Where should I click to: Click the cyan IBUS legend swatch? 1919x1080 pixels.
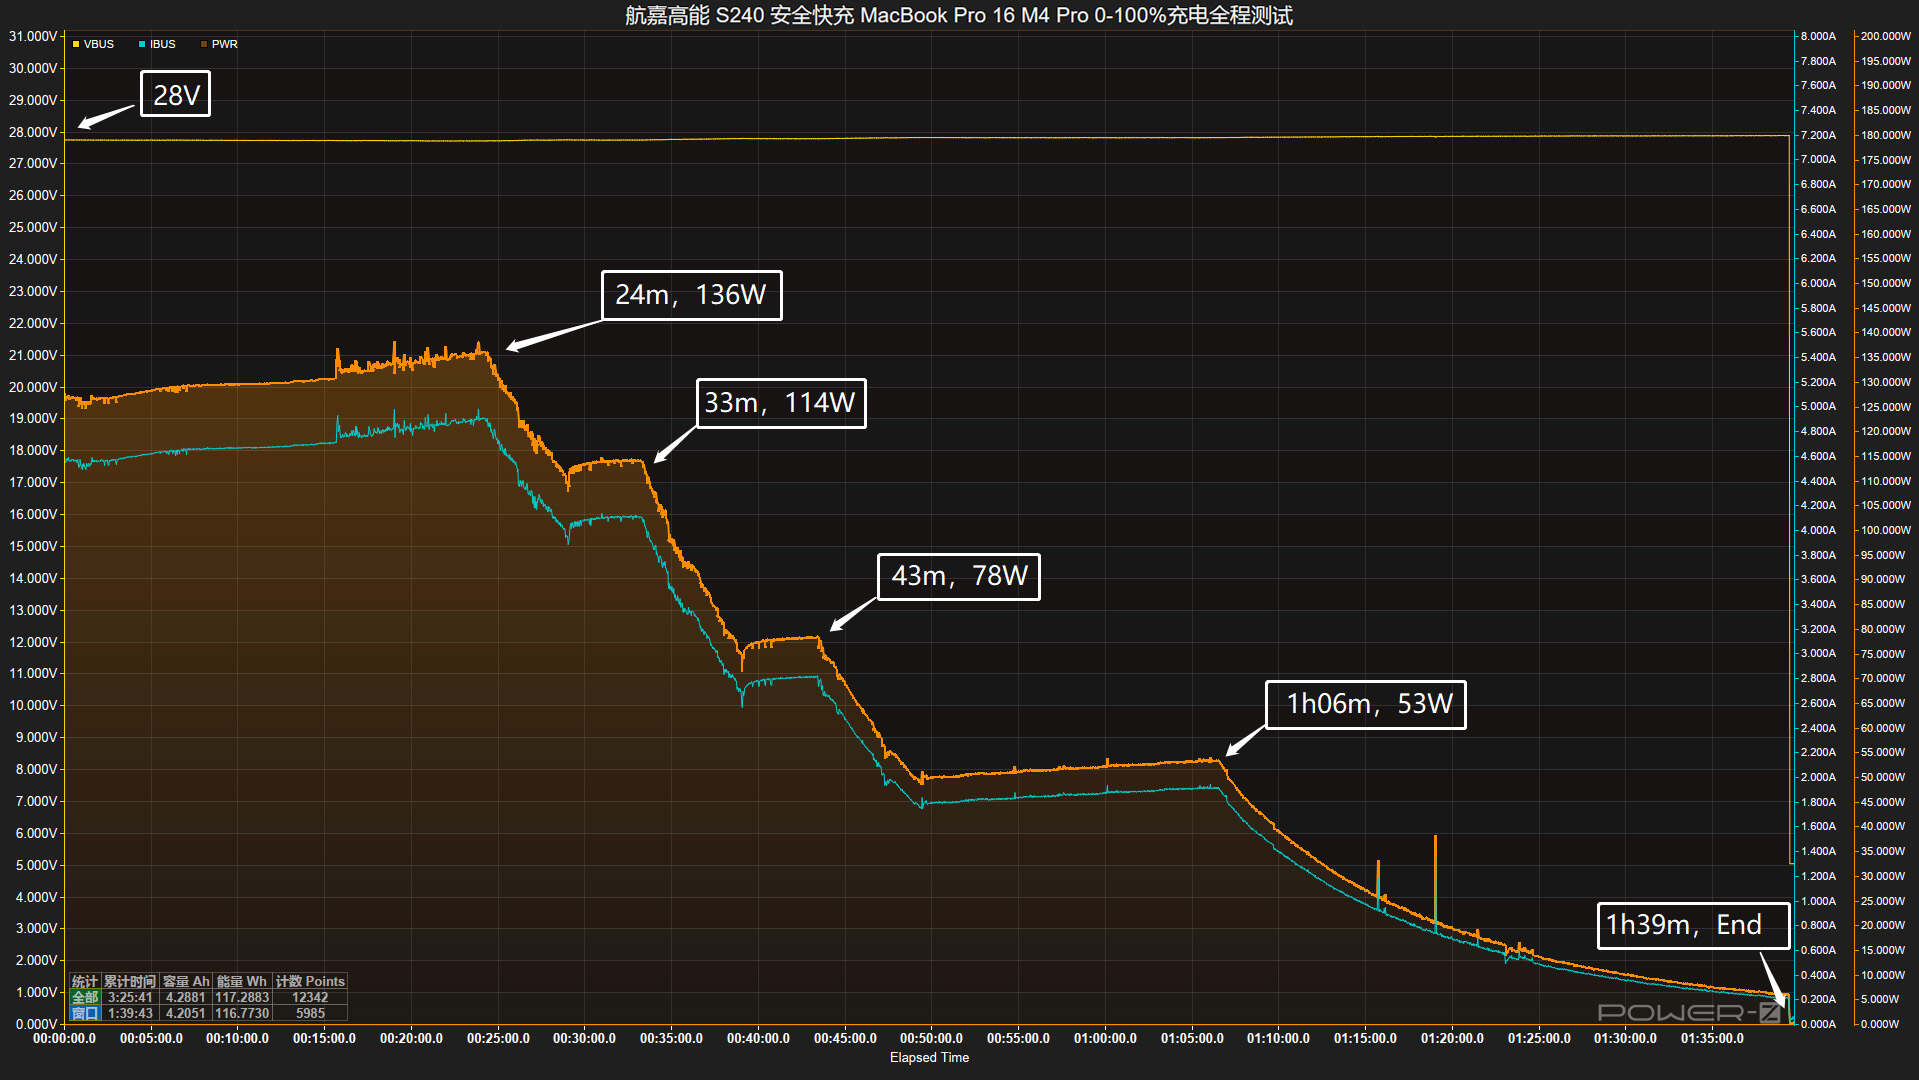click(142, 44)
